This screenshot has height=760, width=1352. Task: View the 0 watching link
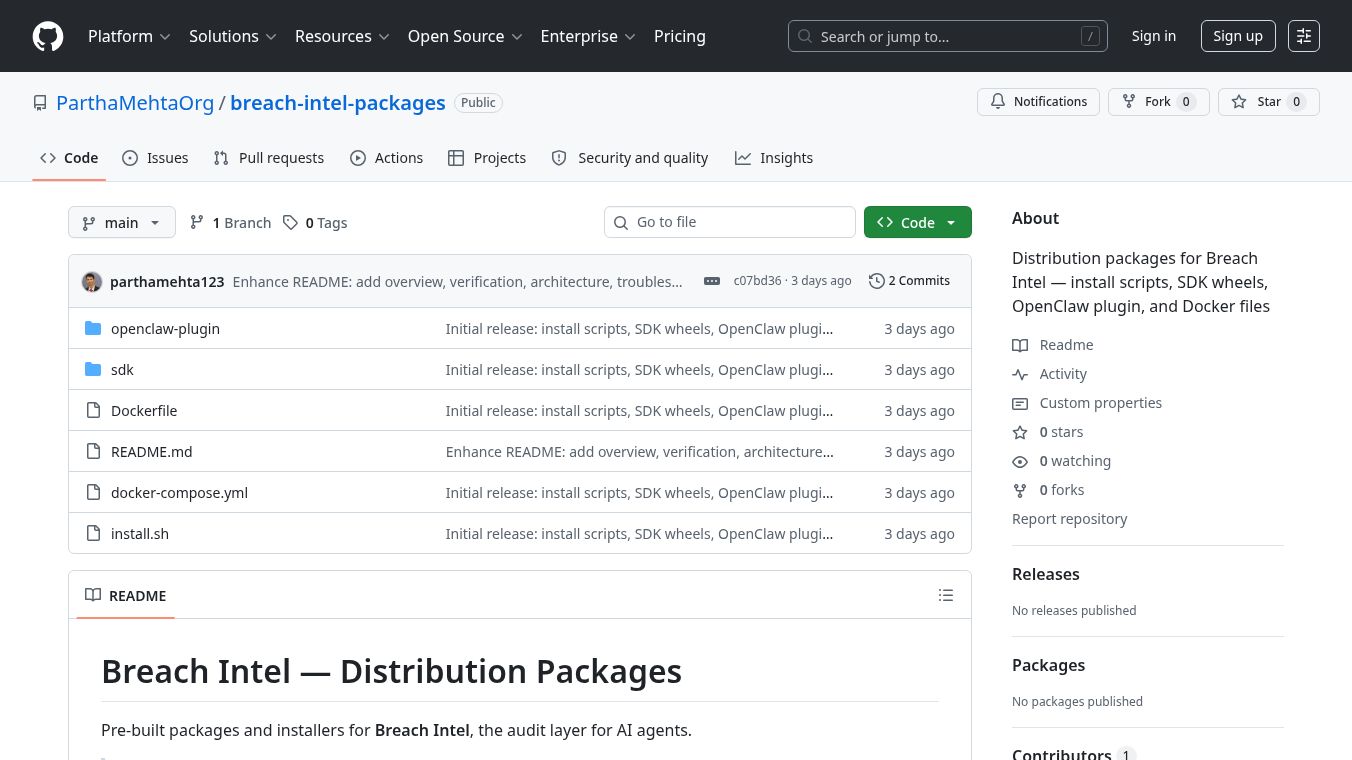[x=1062, y=461]
